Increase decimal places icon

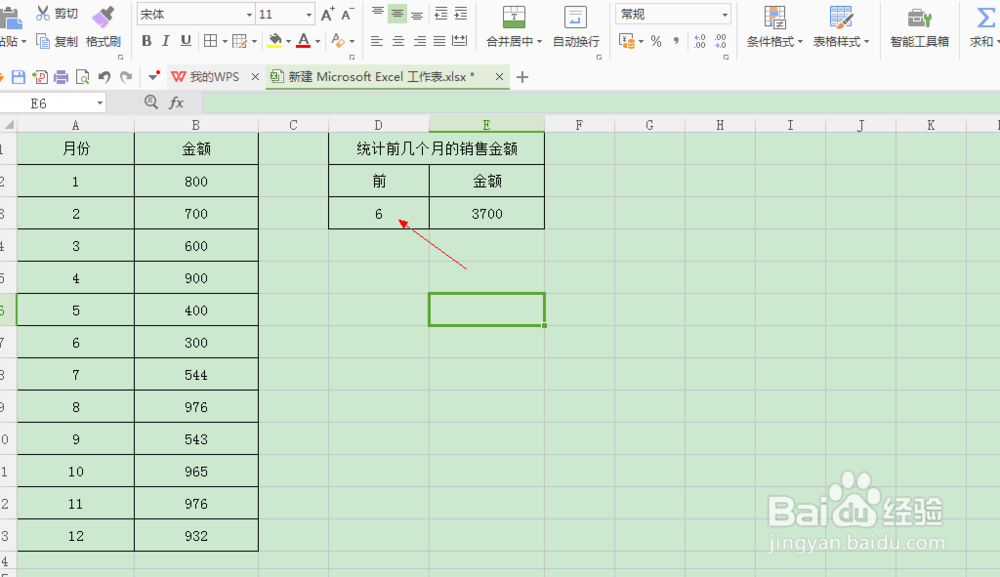[700, 41]
